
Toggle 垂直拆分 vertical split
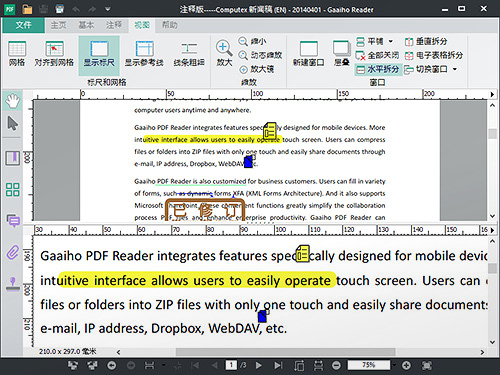pos(426,41)
